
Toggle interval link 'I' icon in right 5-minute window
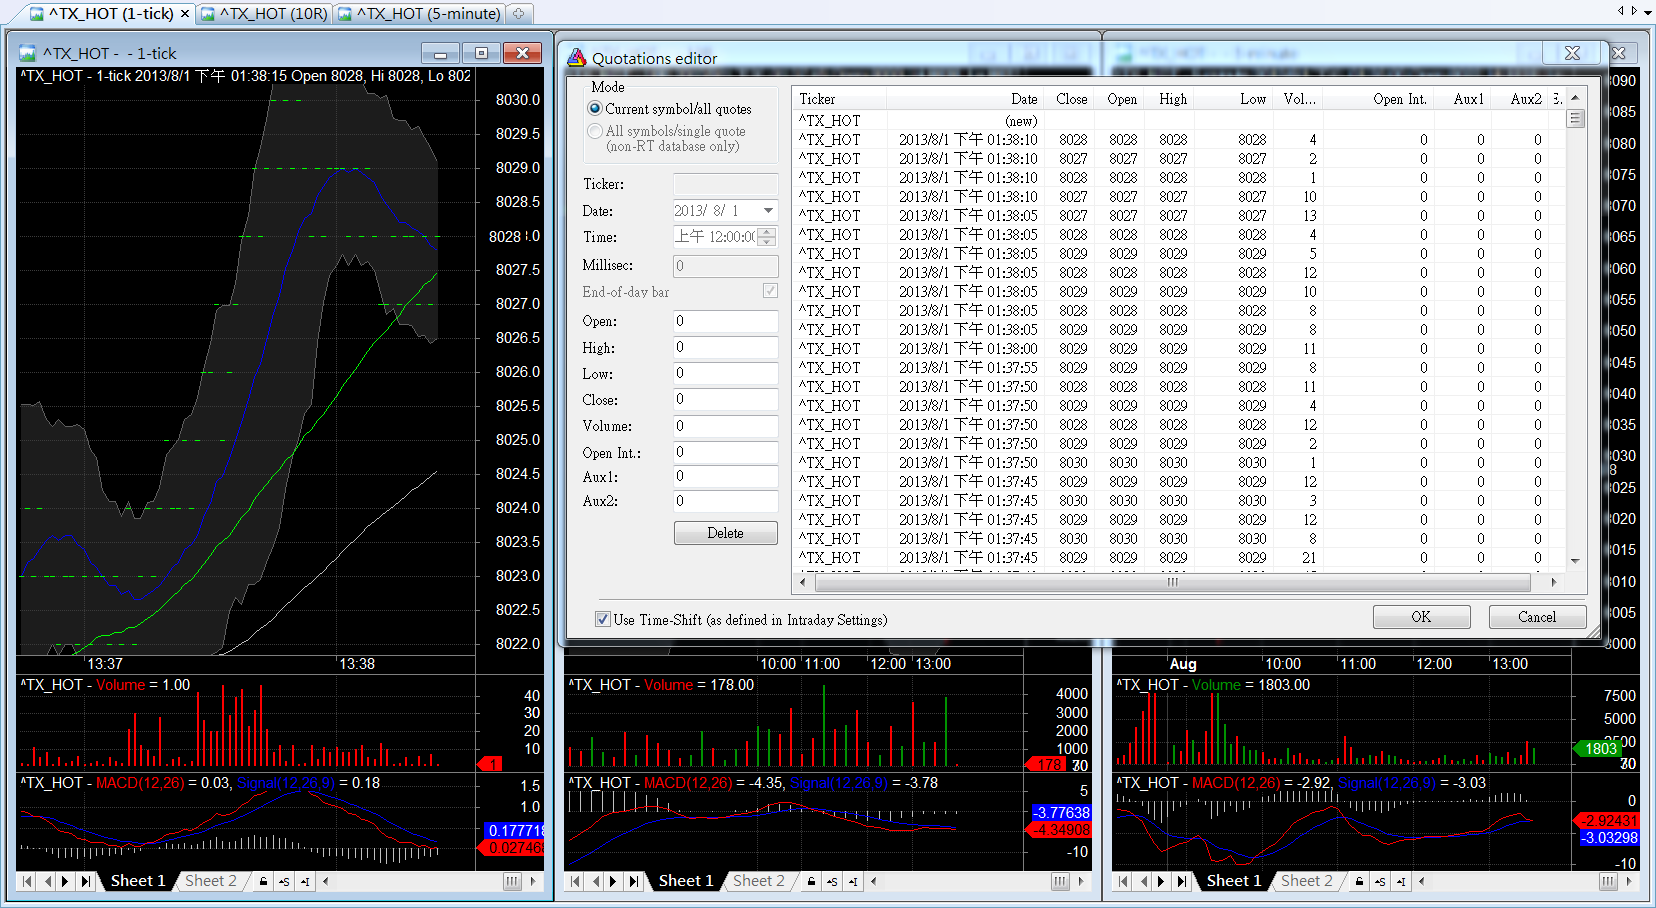1401,881
